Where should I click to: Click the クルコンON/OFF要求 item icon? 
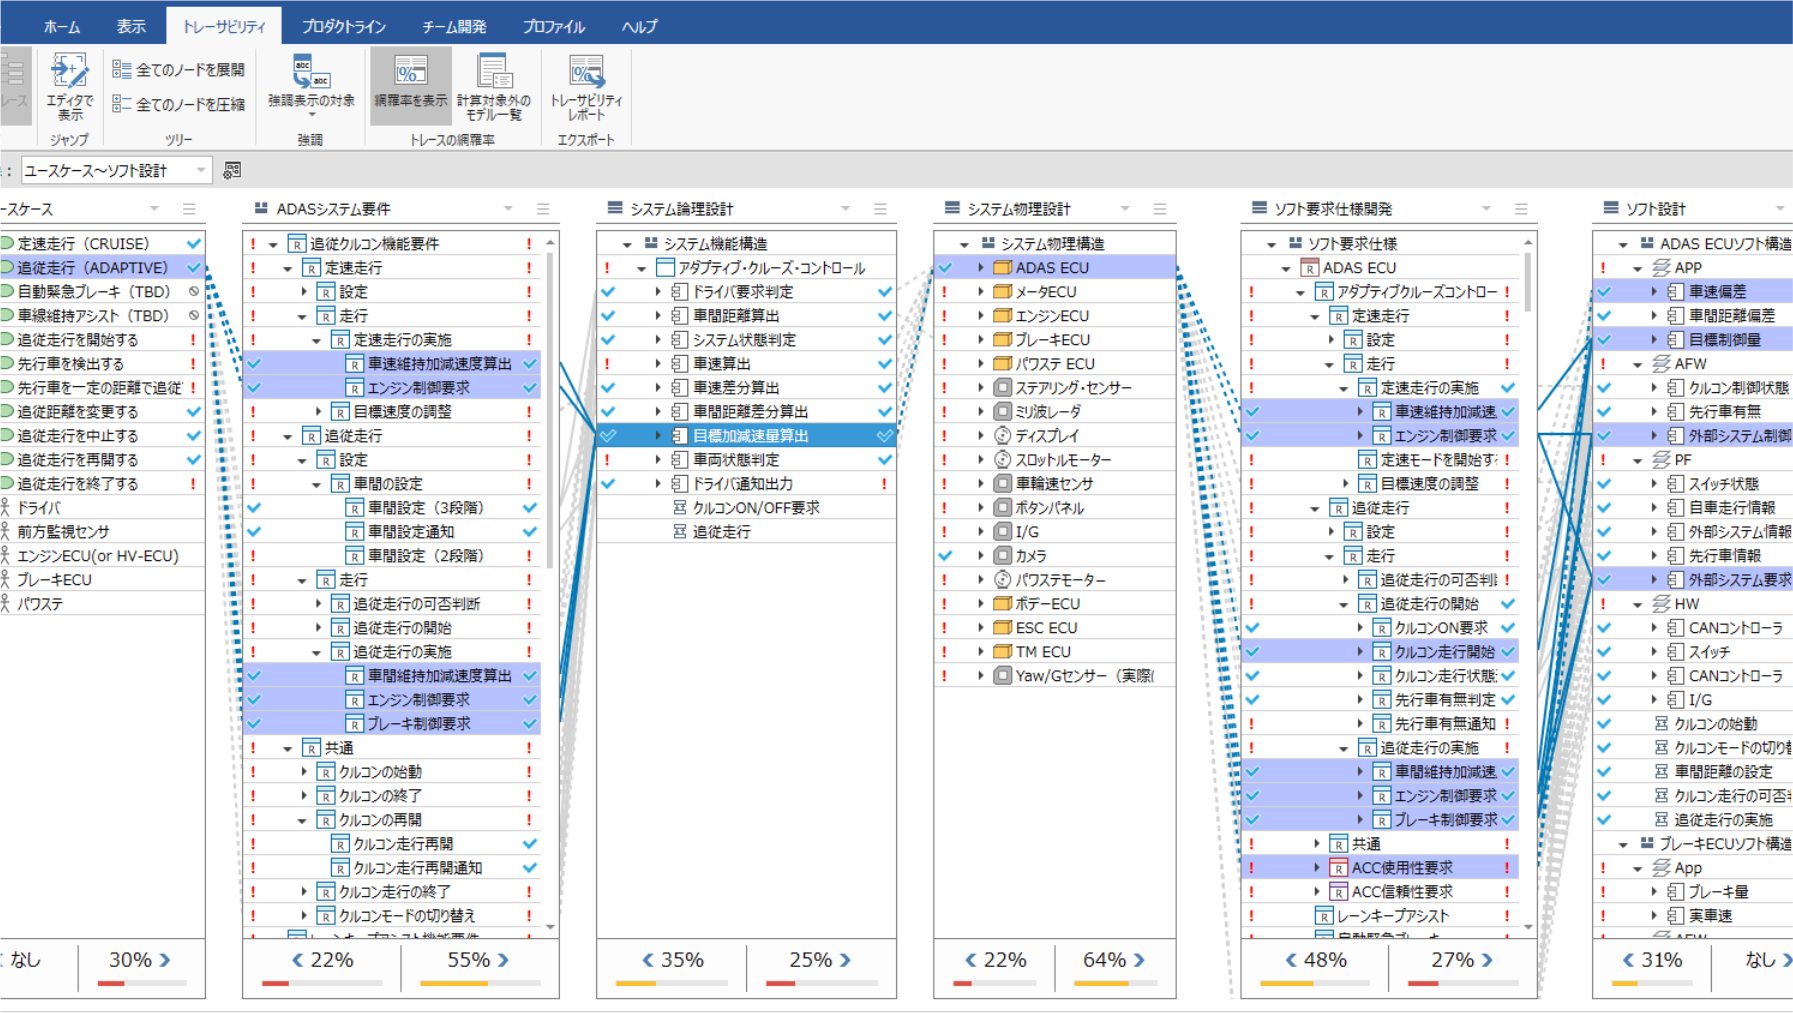[x=680, y=508]
